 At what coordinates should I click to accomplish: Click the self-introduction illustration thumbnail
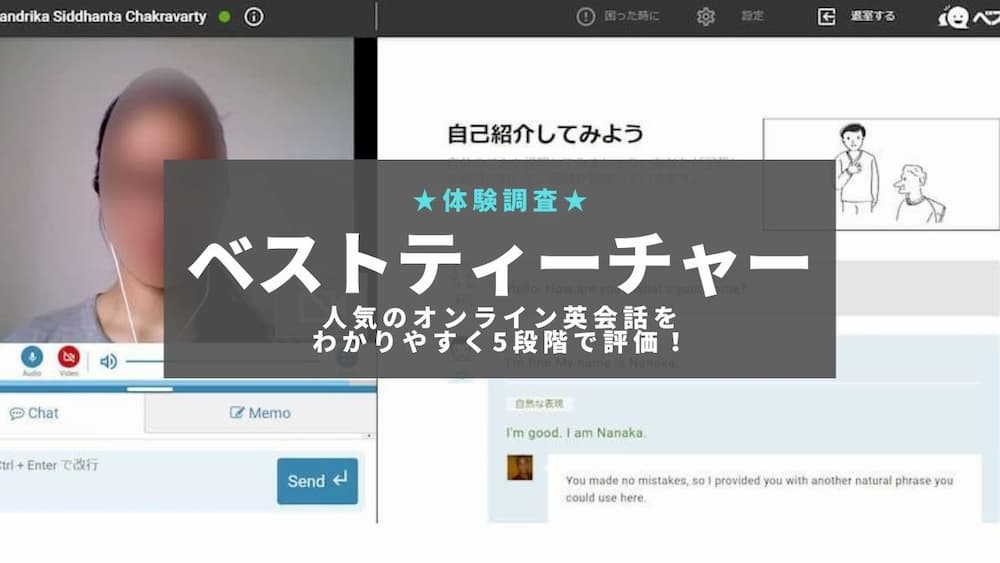[881, 173]
